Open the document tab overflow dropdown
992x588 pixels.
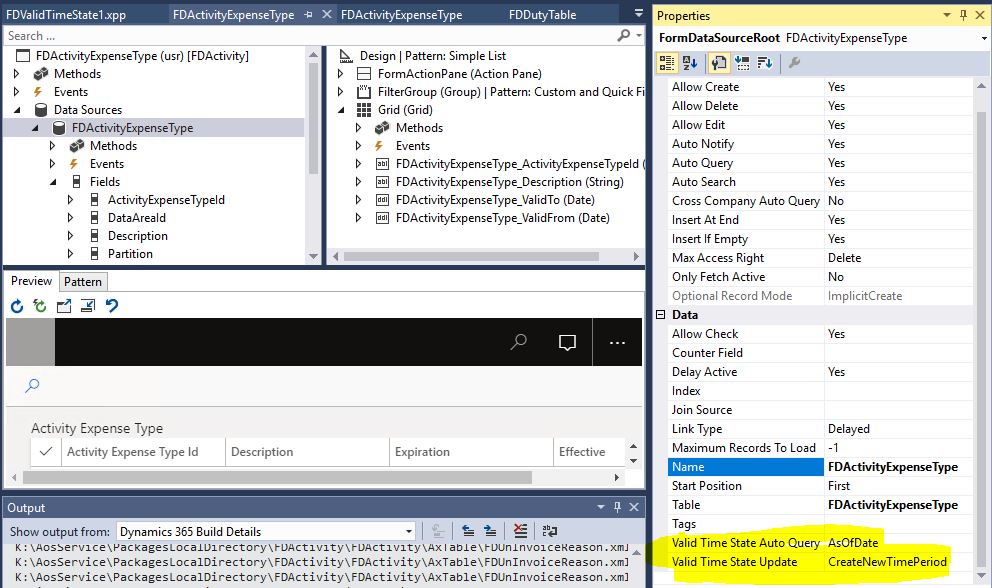tap(638, 13)
